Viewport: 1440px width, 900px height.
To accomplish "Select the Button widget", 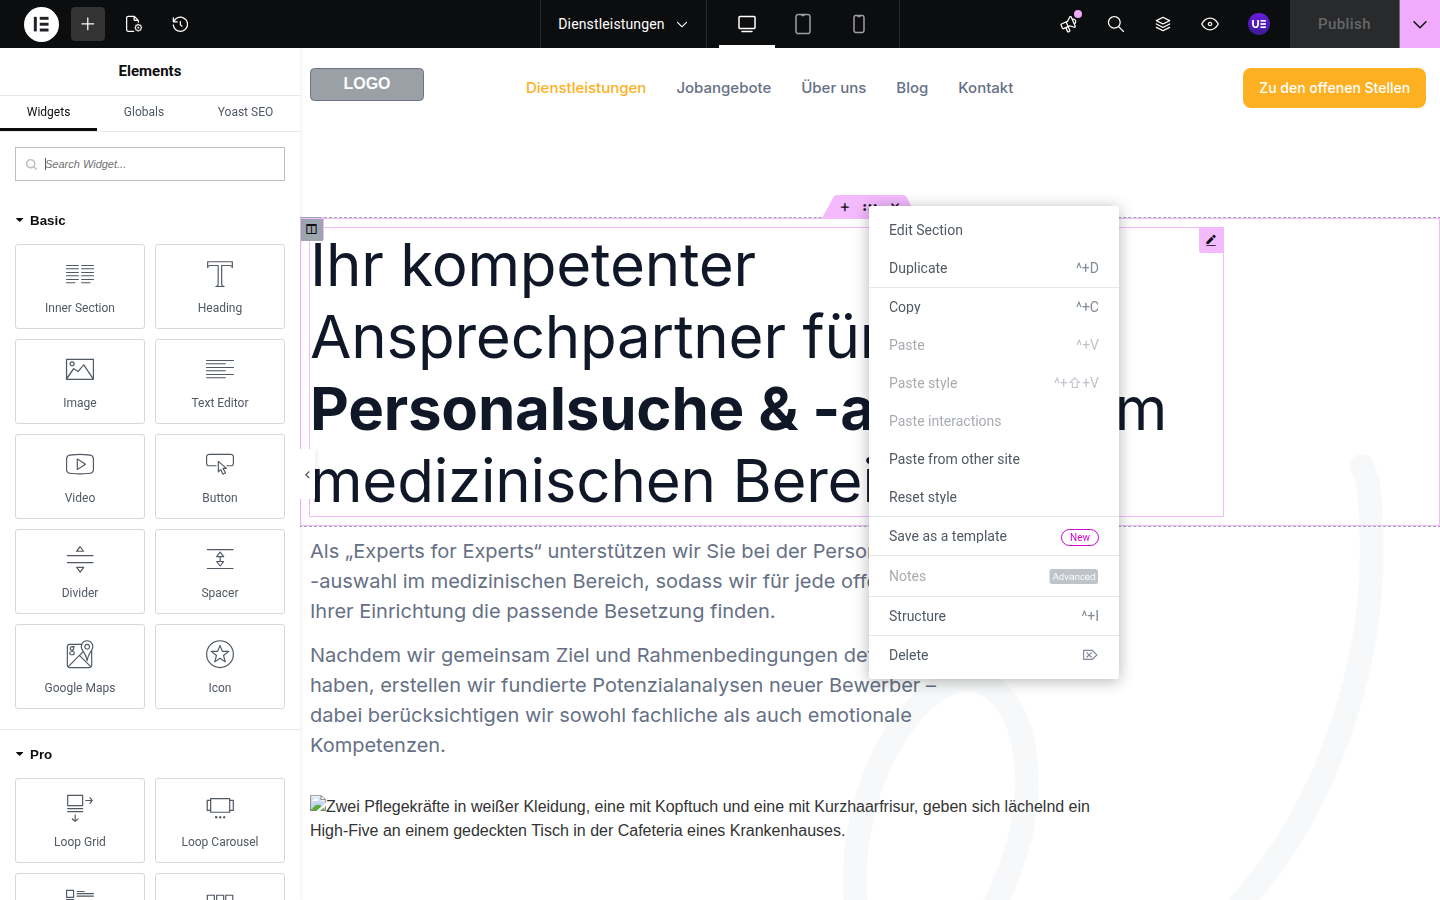I will tap(220, 476).
